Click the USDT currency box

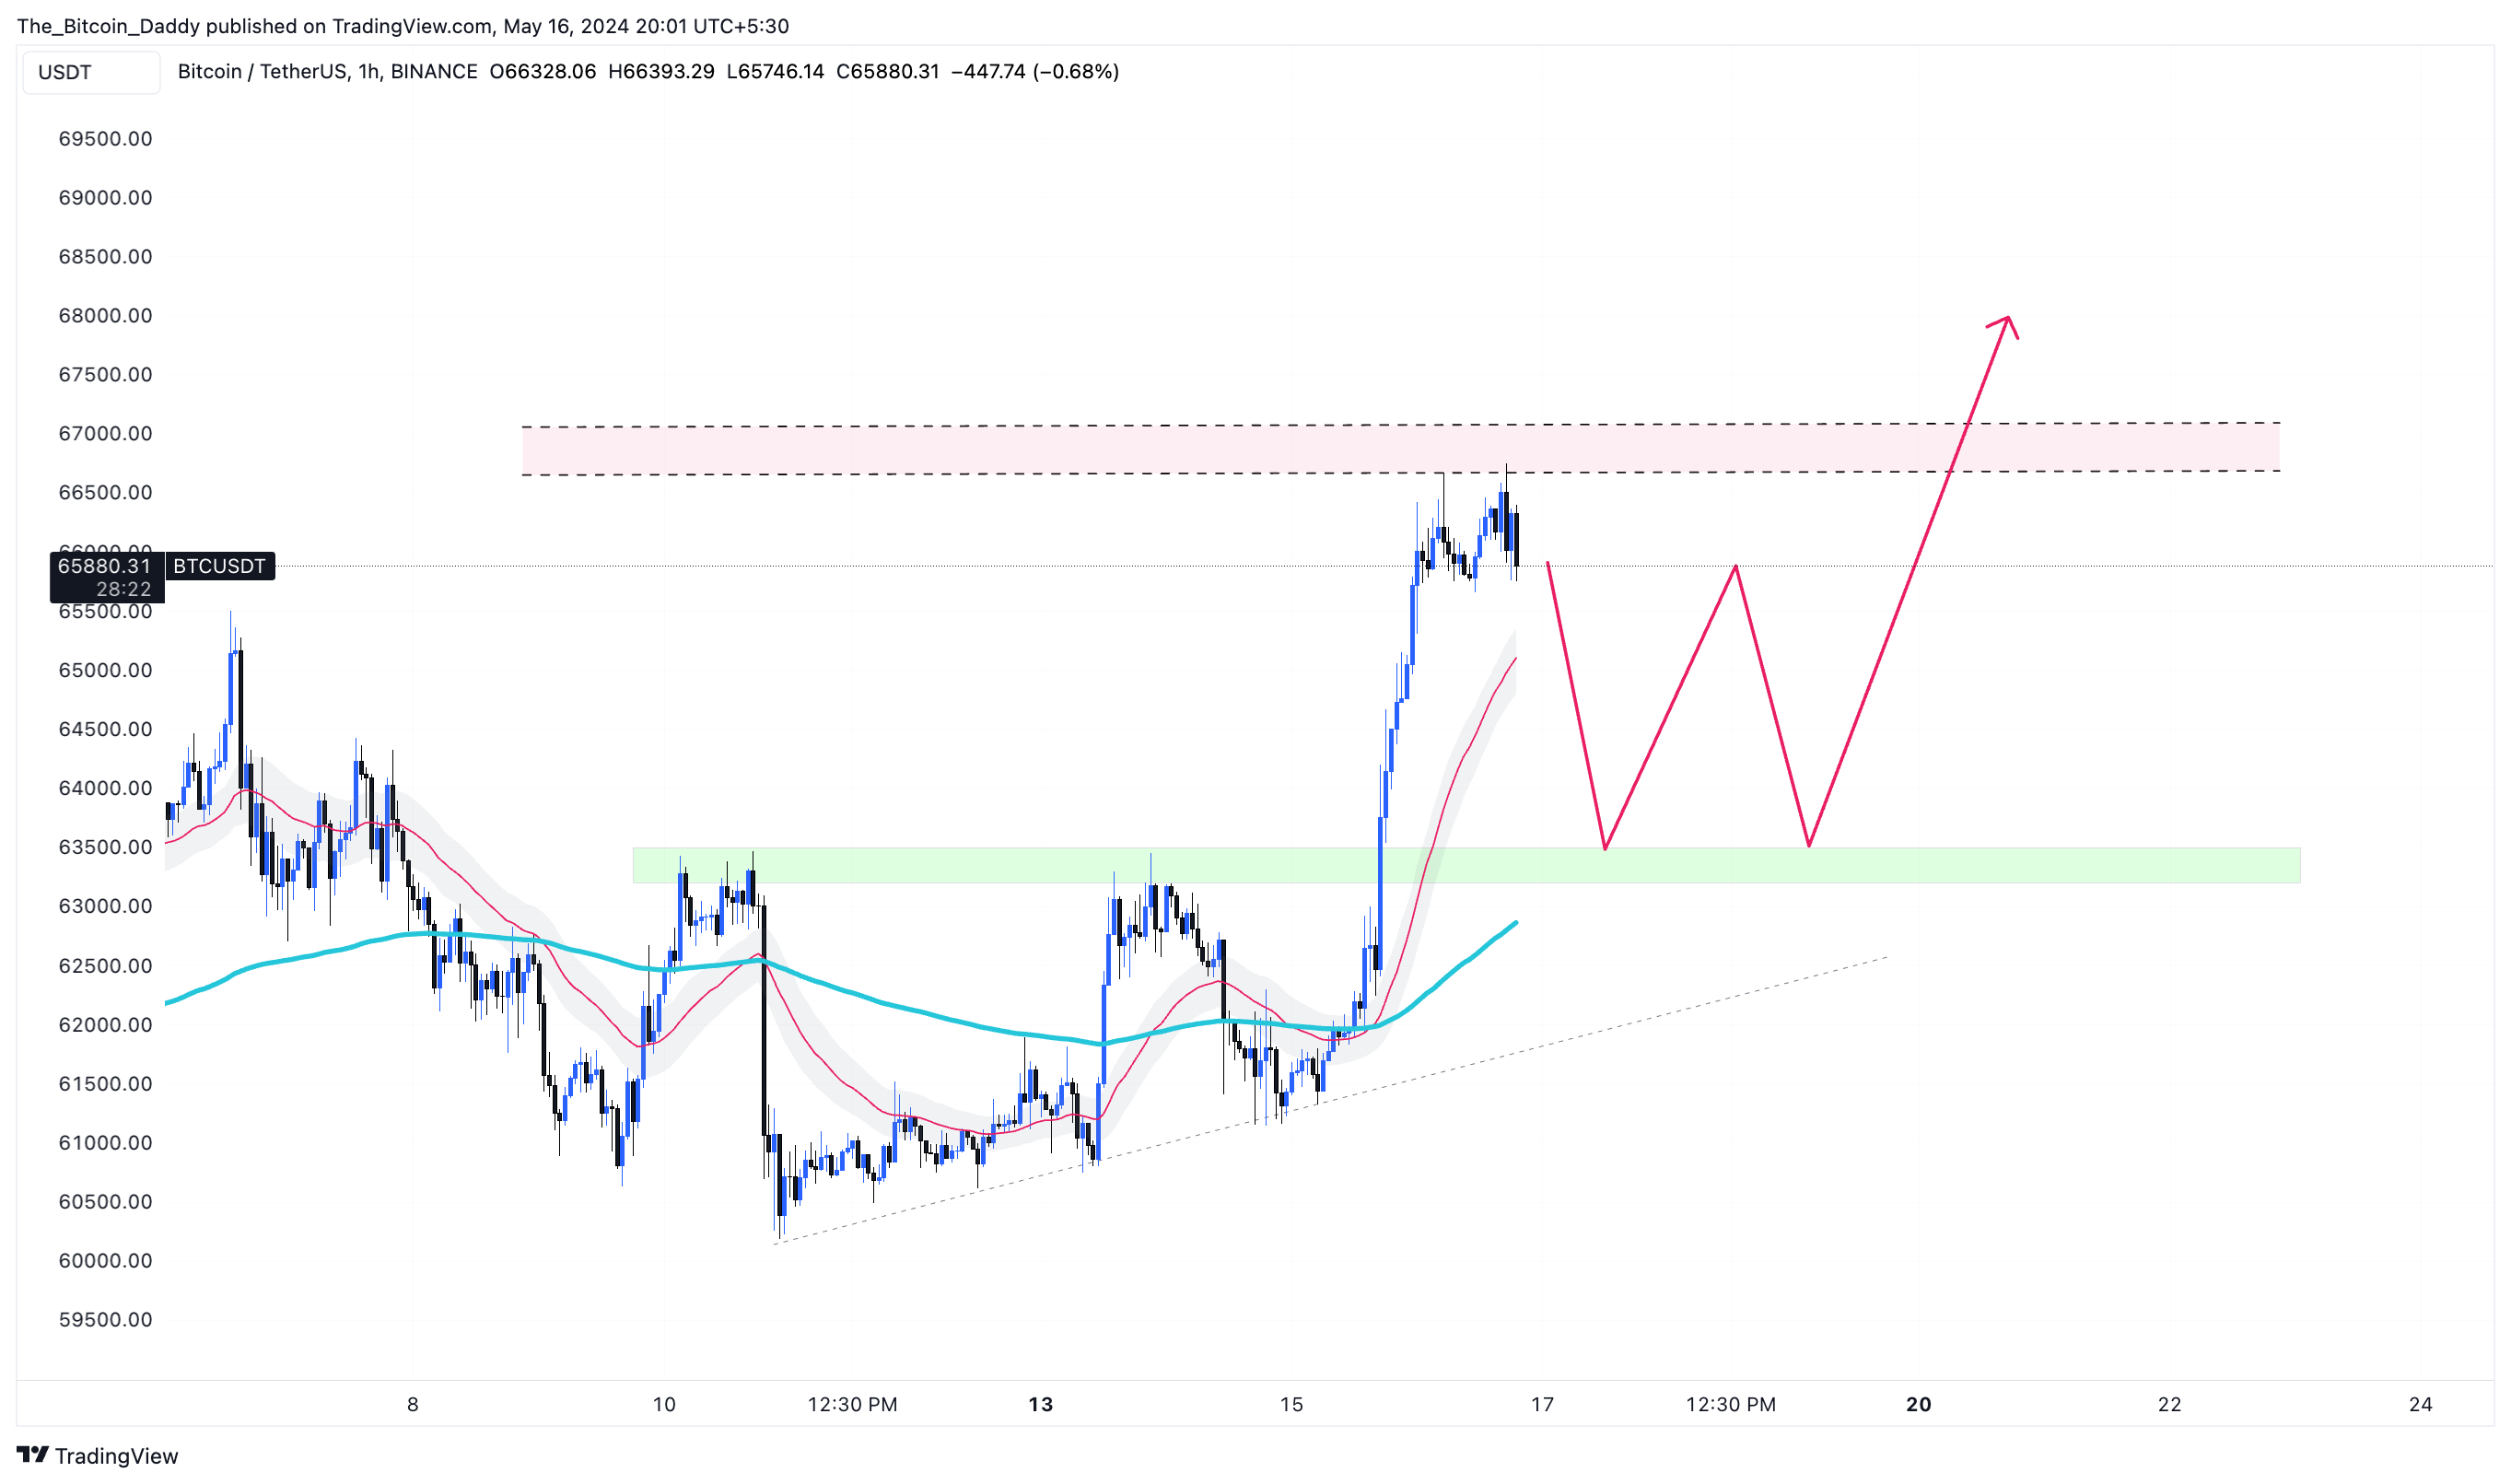point(91,72)
